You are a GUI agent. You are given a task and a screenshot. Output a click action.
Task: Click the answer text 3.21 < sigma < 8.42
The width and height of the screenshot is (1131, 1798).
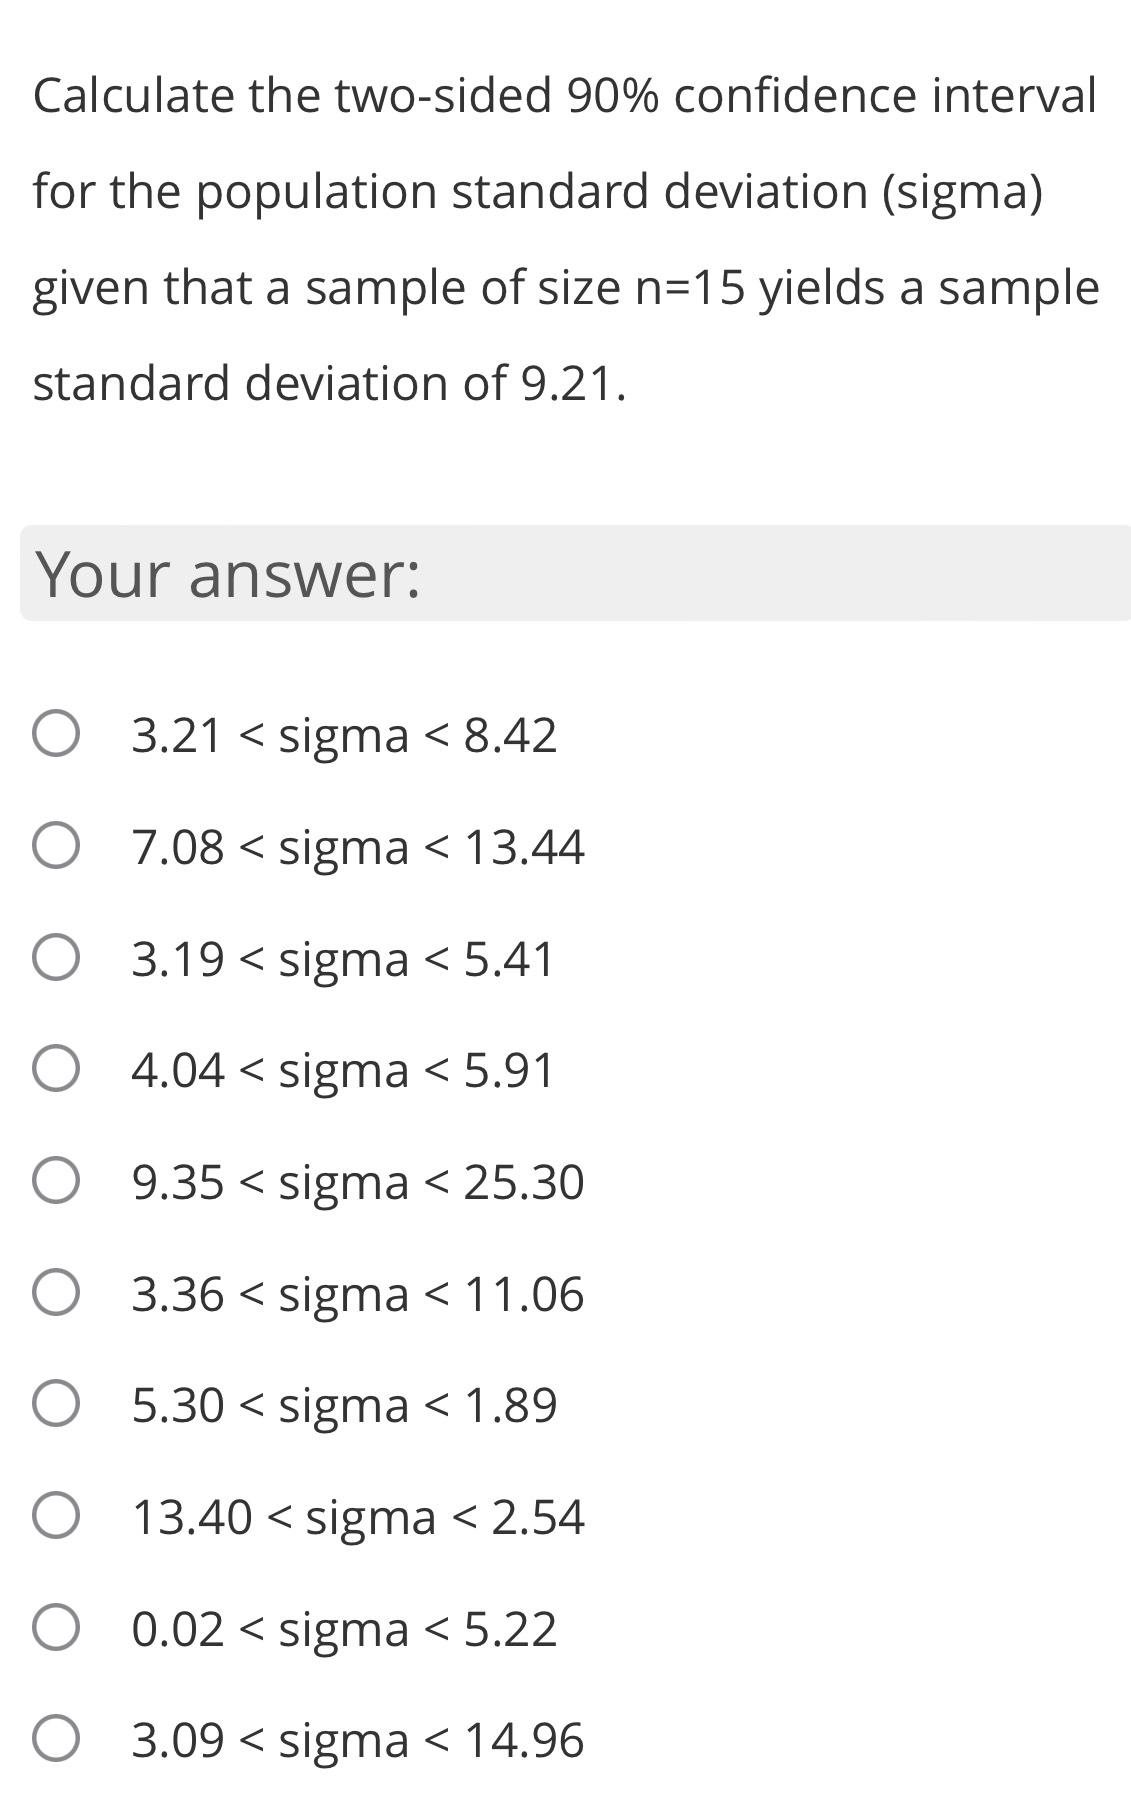[343, 737]
